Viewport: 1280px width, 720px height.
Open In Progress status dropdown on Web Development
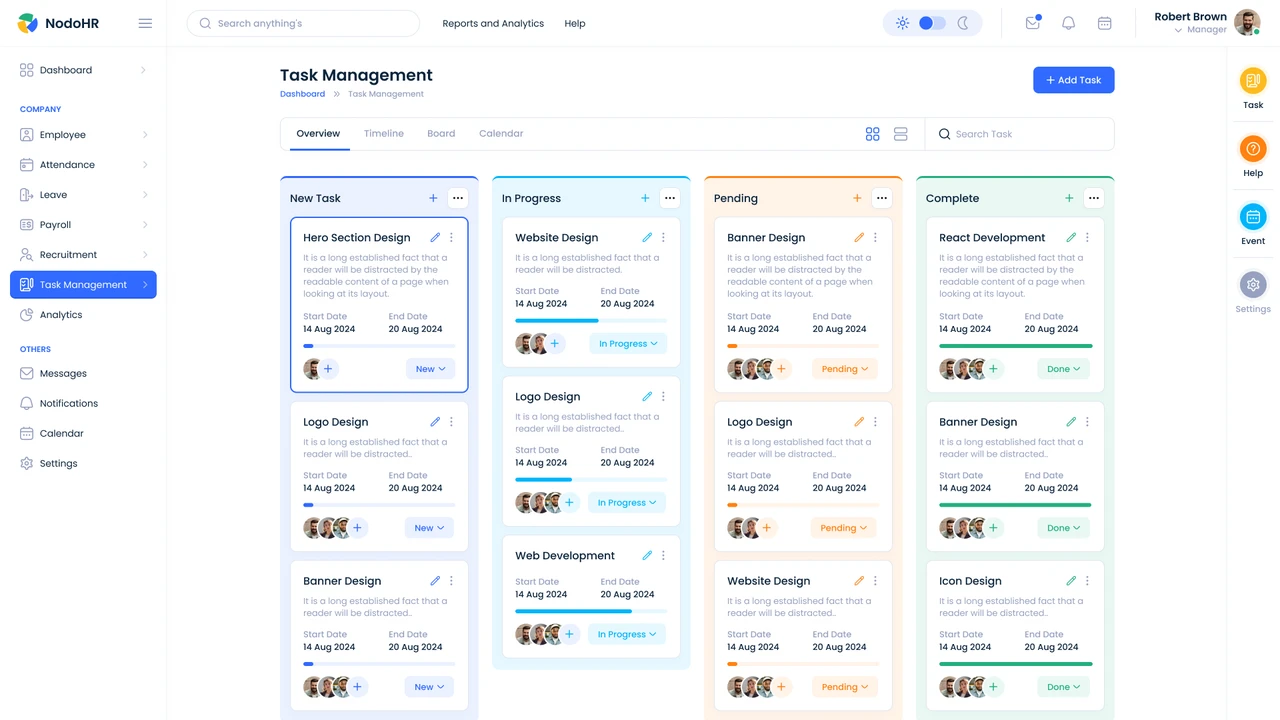[628, 634]
